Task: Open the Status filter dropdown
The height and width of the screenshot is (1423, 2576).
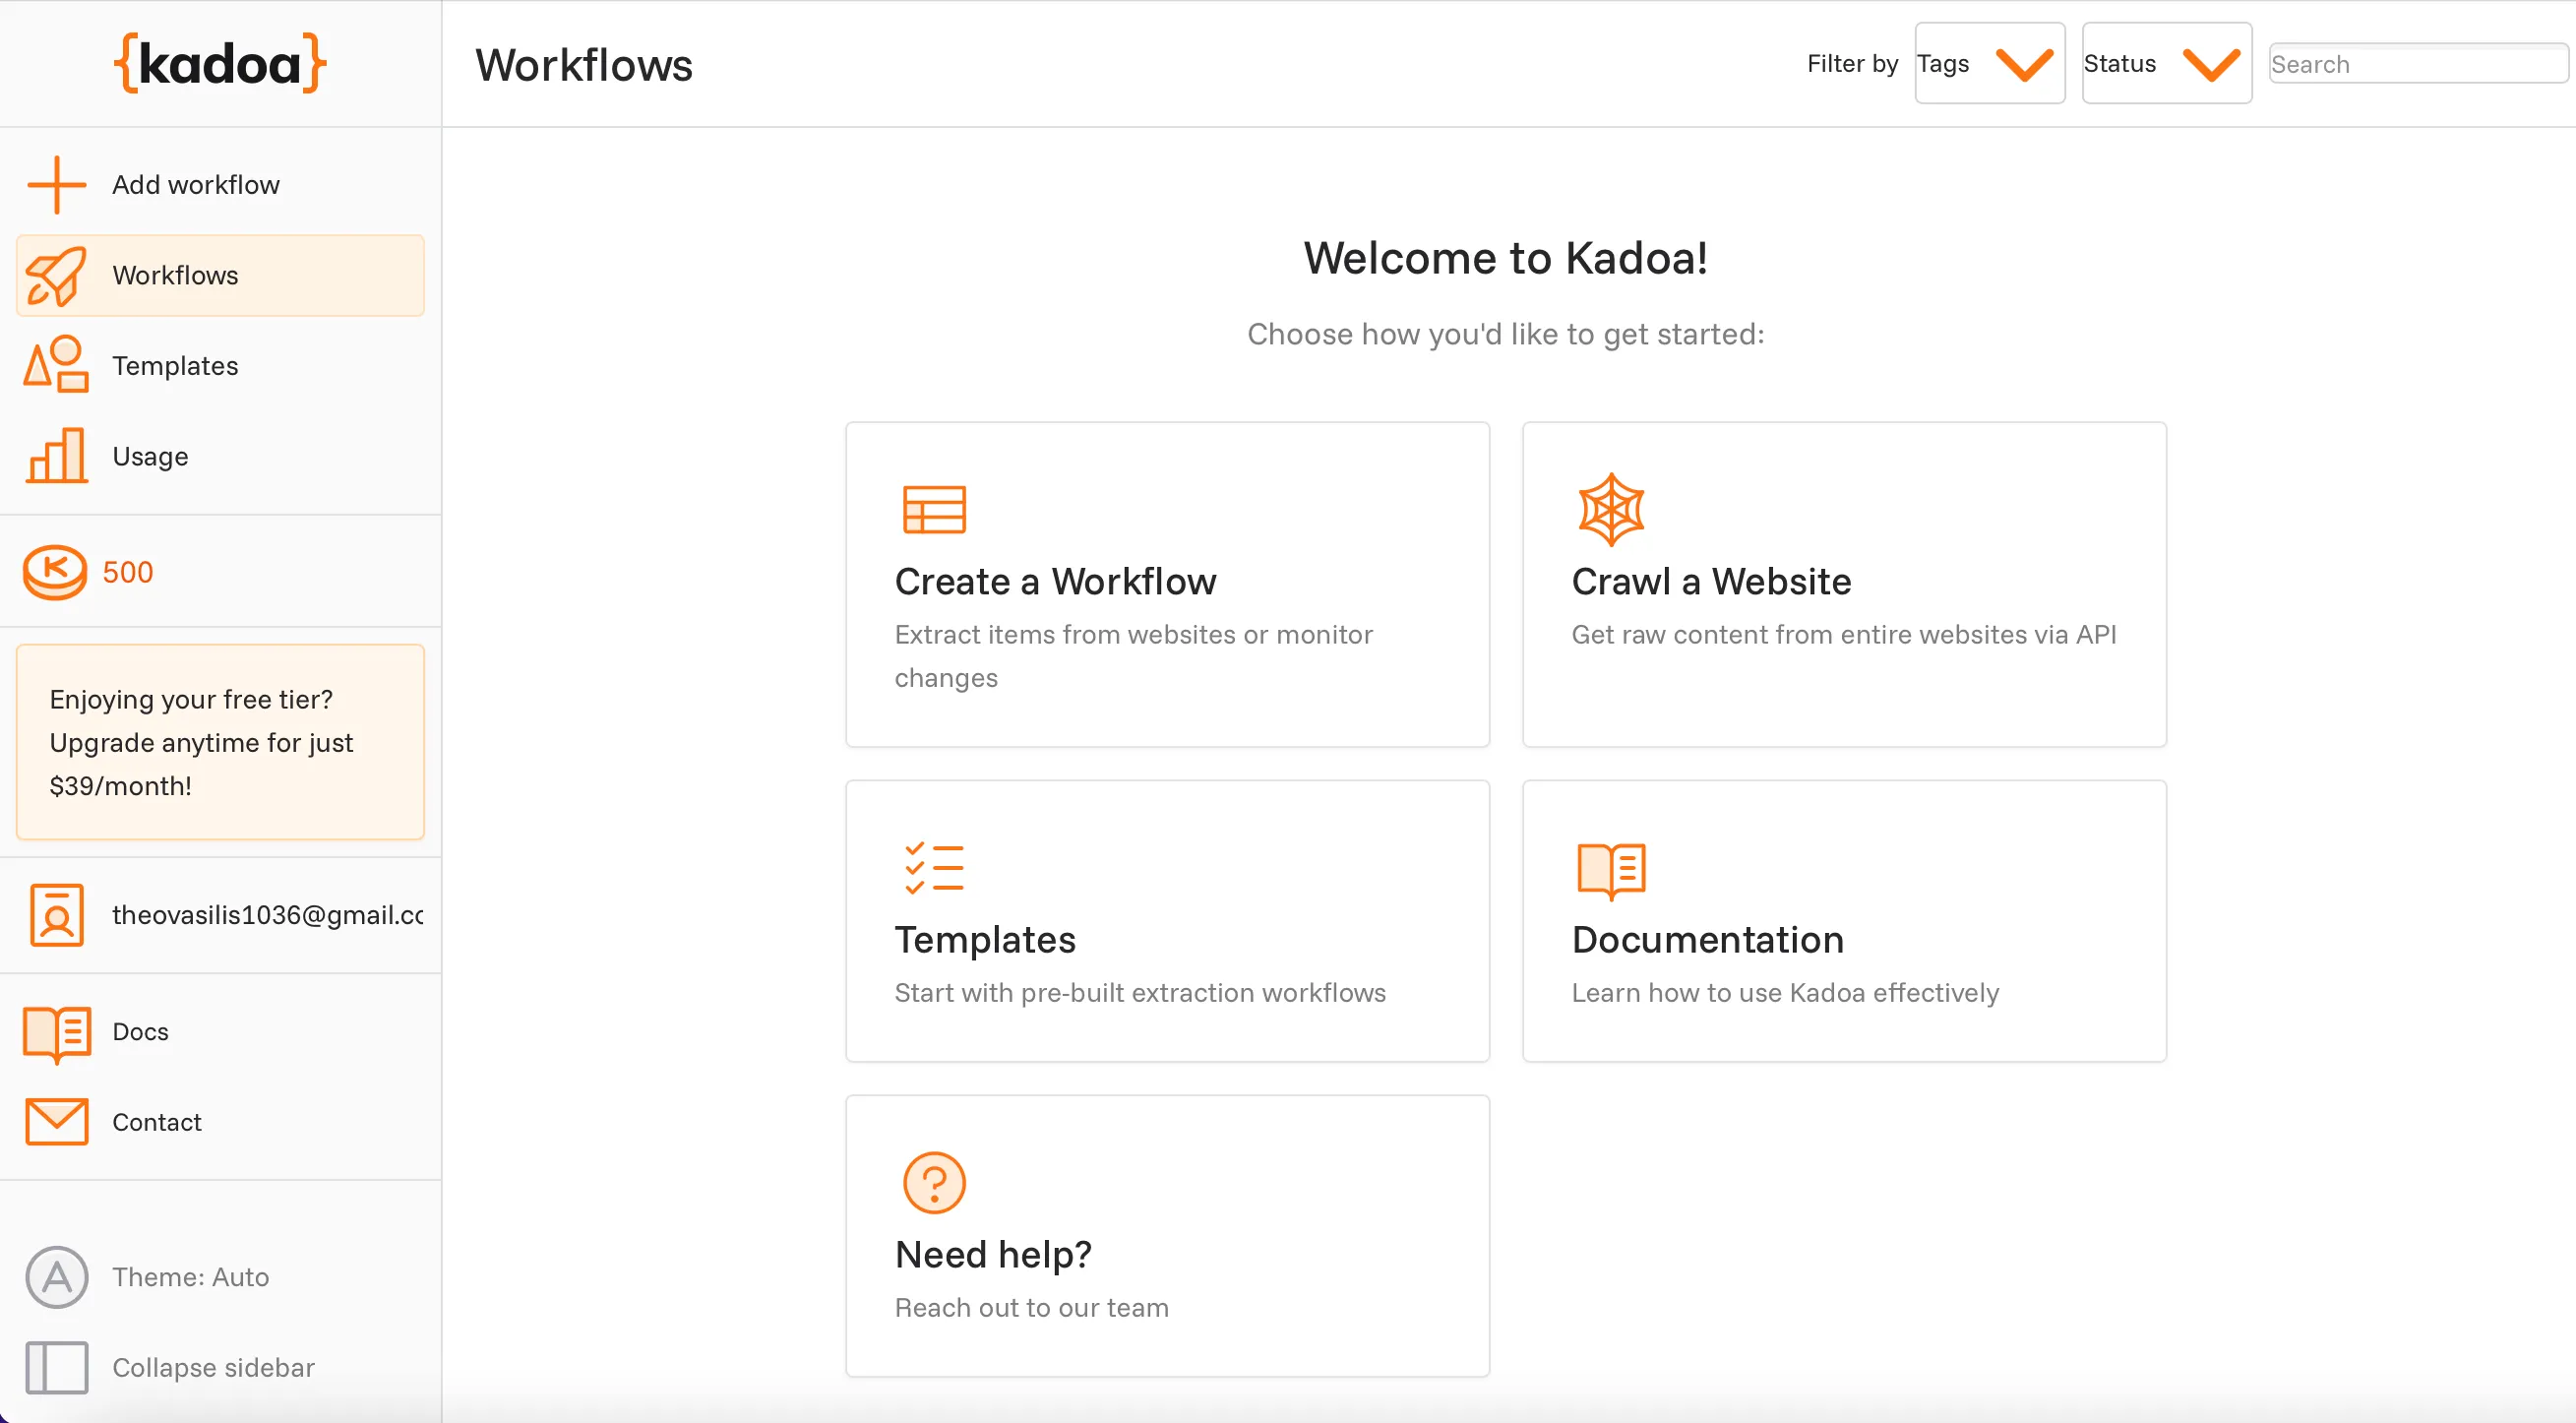Action: 2166,63
